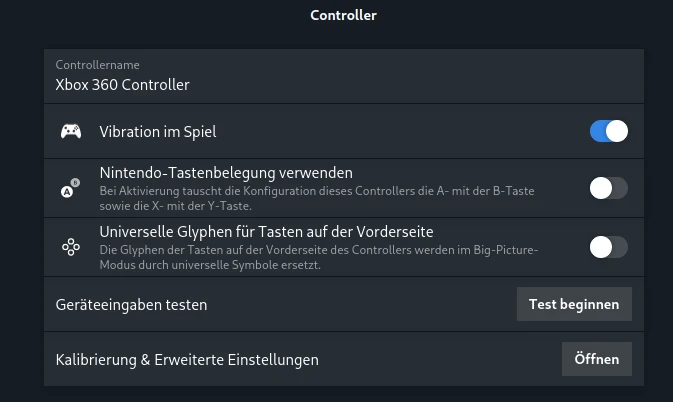Select the Vibration im Spiel label
The height and width of the screenshot is (402, 673).
[x=158, y=132]
